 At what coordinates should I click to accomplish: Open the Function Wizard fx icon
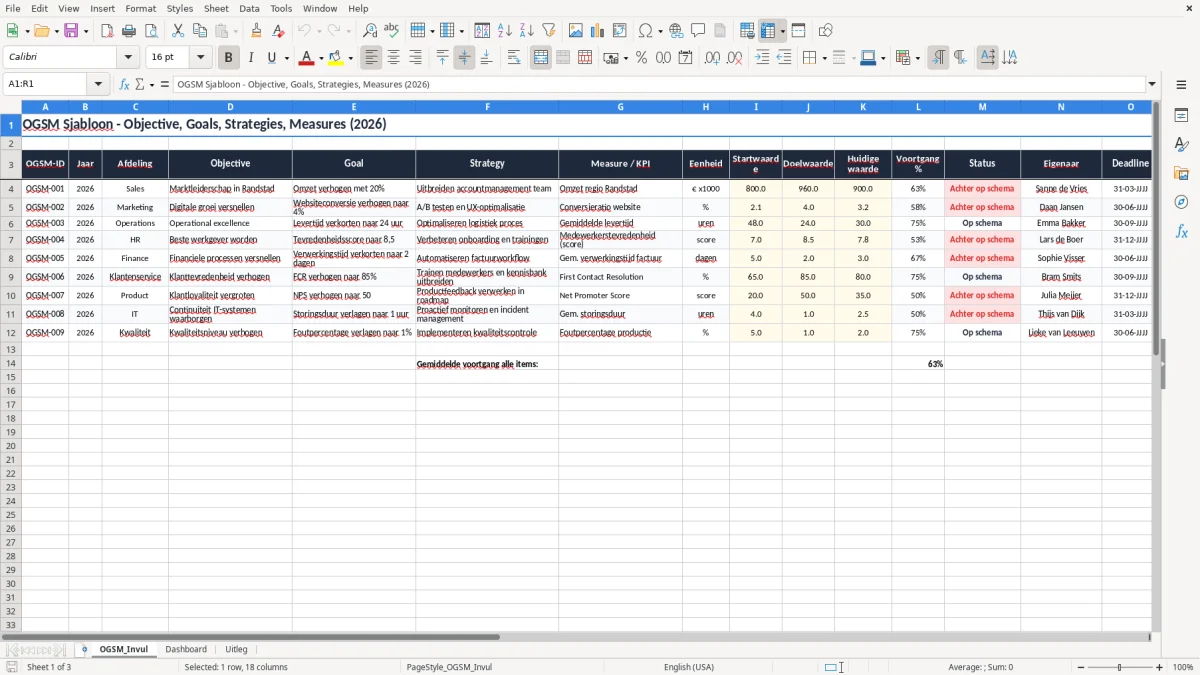(x=124, y=84)
